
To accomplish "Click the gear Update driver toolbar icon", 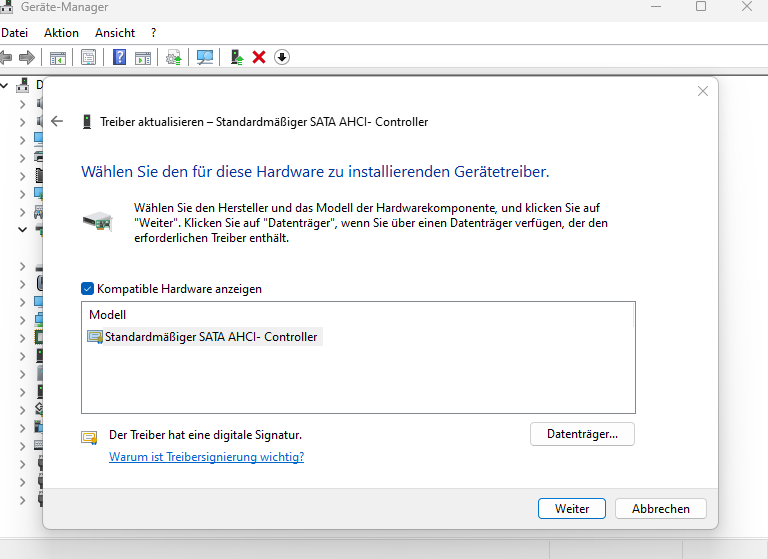I will pos(173,57).
